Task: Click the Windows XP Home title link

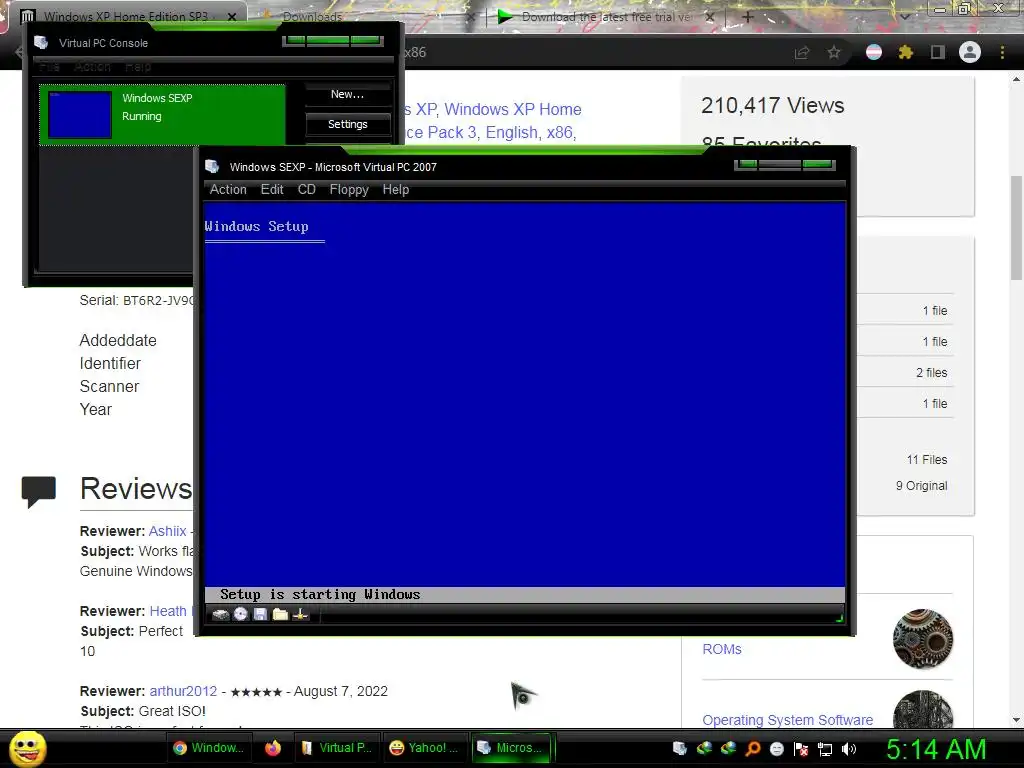Action: point(513,109)
